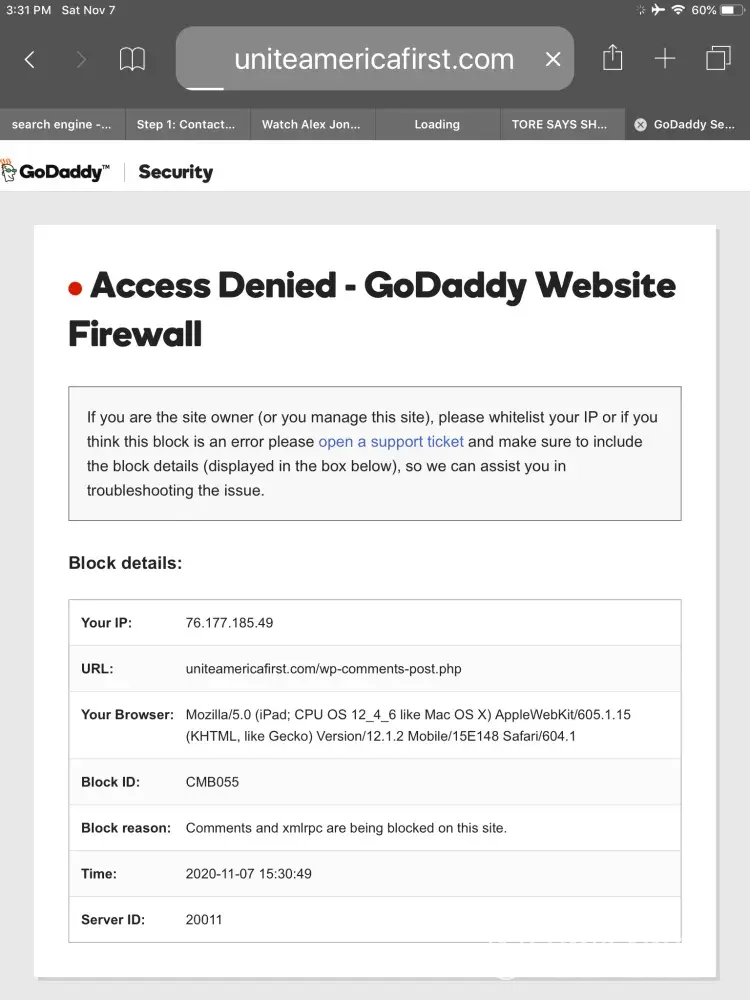Tap the Wi-Fi status icon
The image size is (750, 1000).
click(678, 10)
